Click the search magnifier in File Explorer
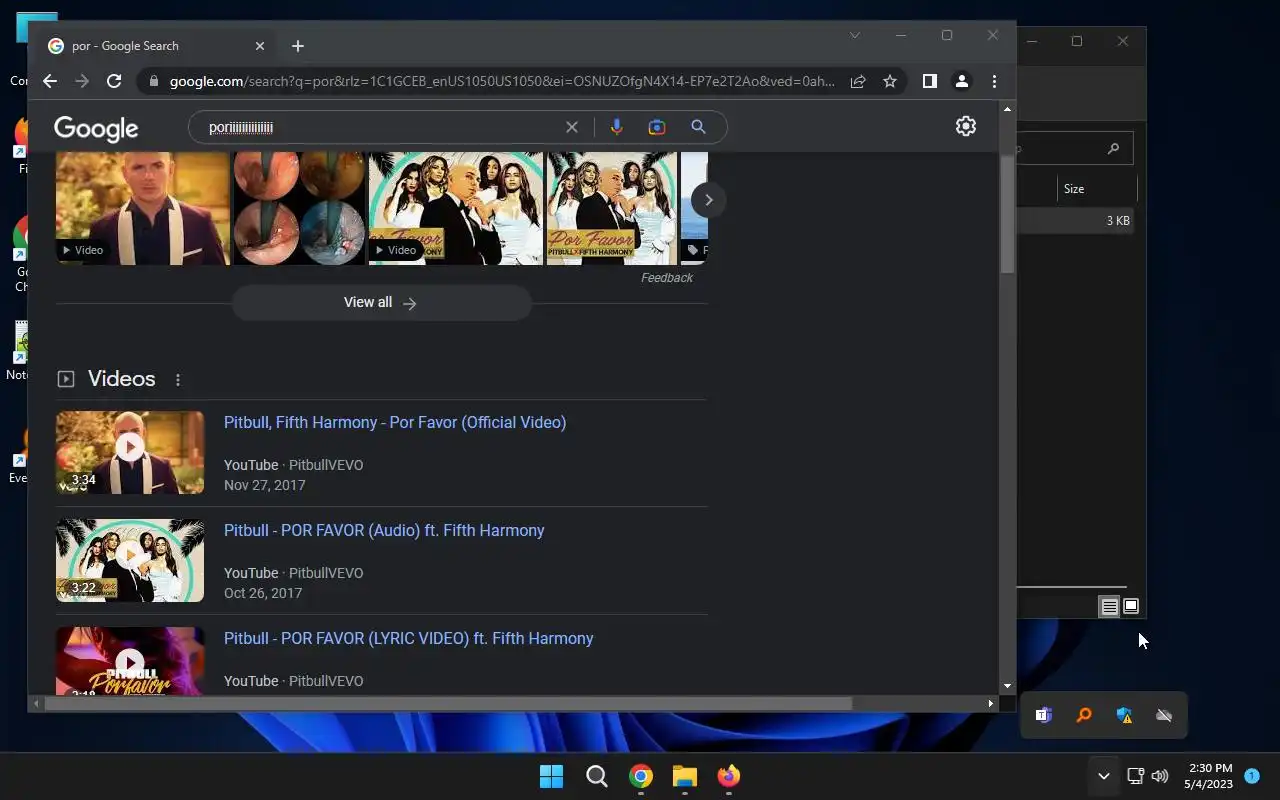1280x800 pixels. pos(1113,149)
